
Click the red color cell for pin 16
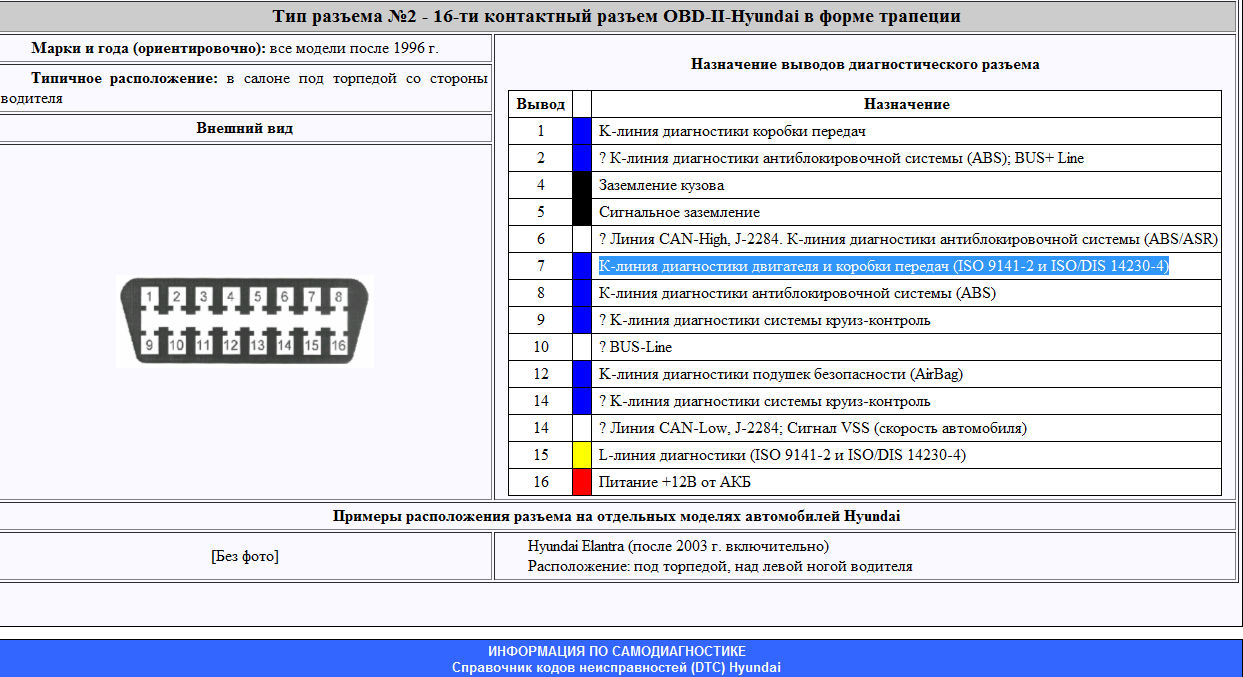click(582, 482)
